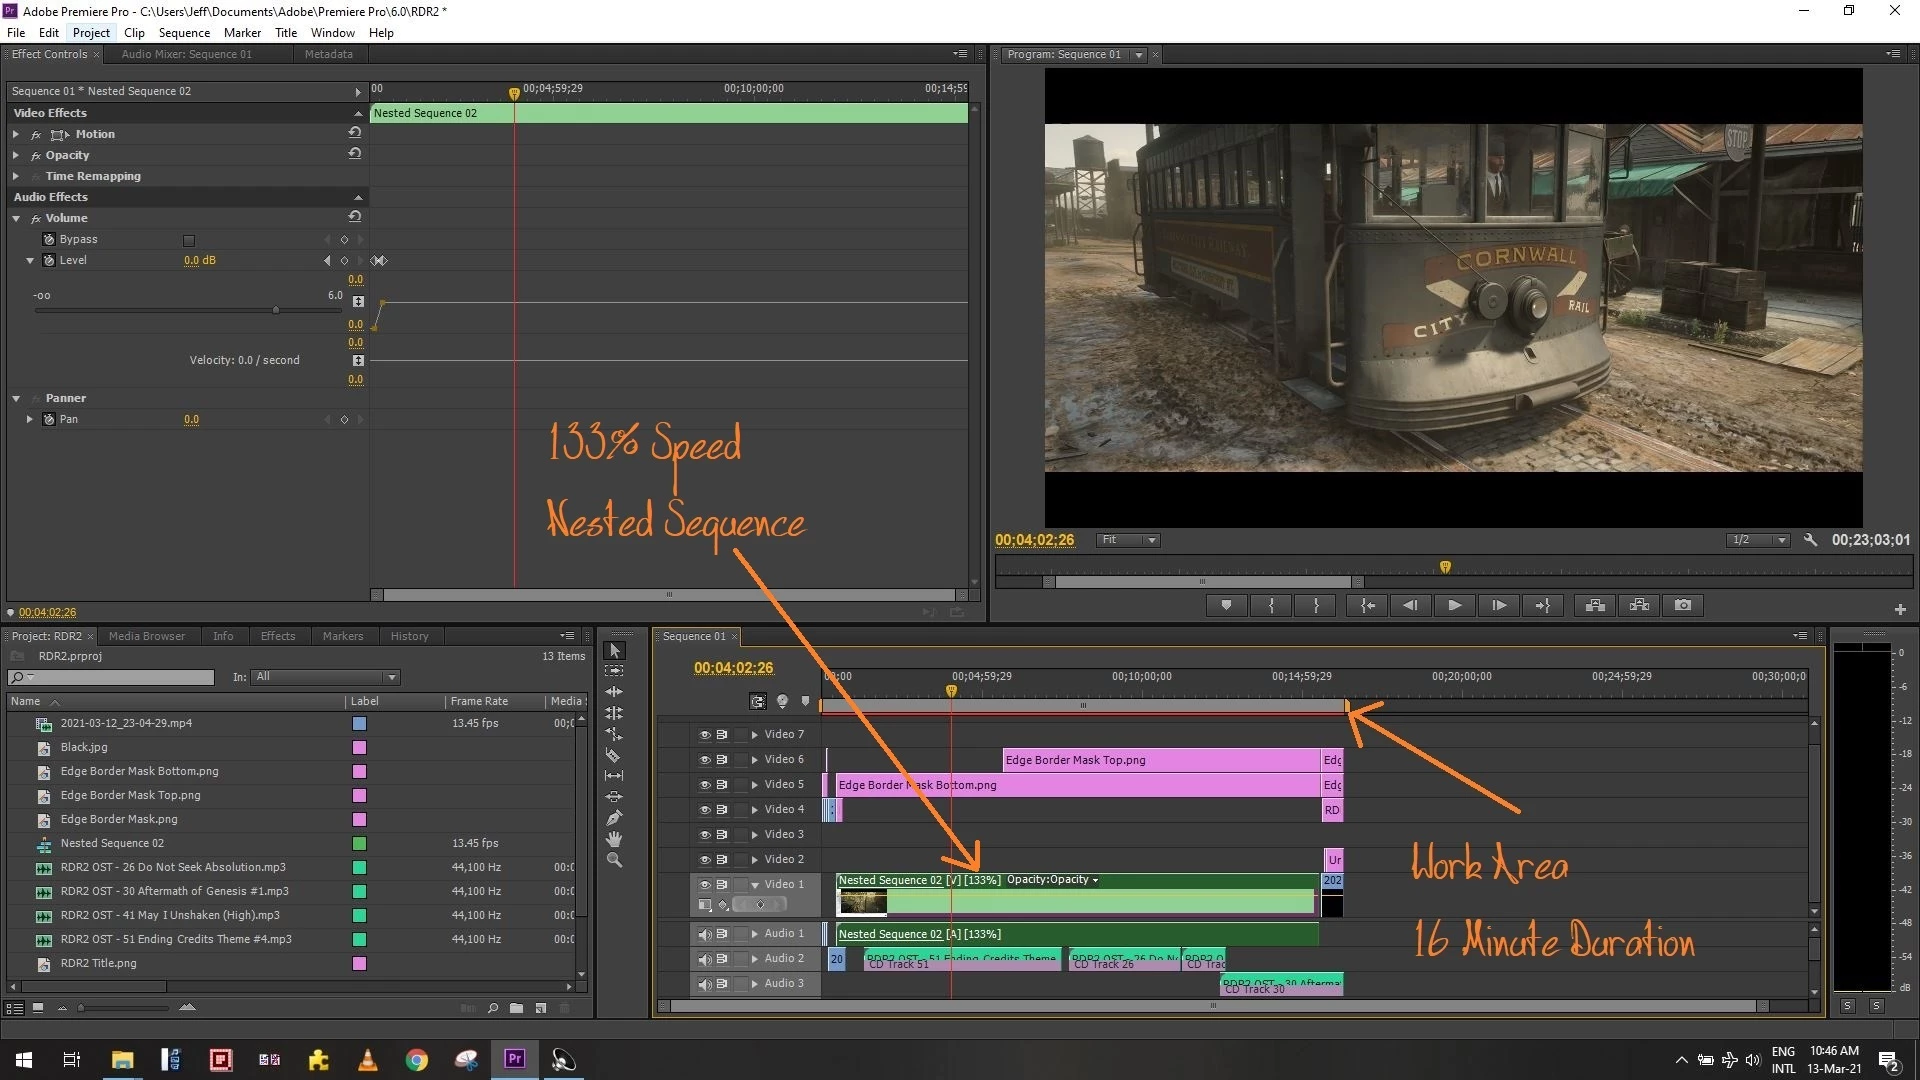Image resolution: width=1920 pixels, height=1080 pixels.
Task: Expand the Video 7 track
Action: pyautogui.click(x=754, y=735)
